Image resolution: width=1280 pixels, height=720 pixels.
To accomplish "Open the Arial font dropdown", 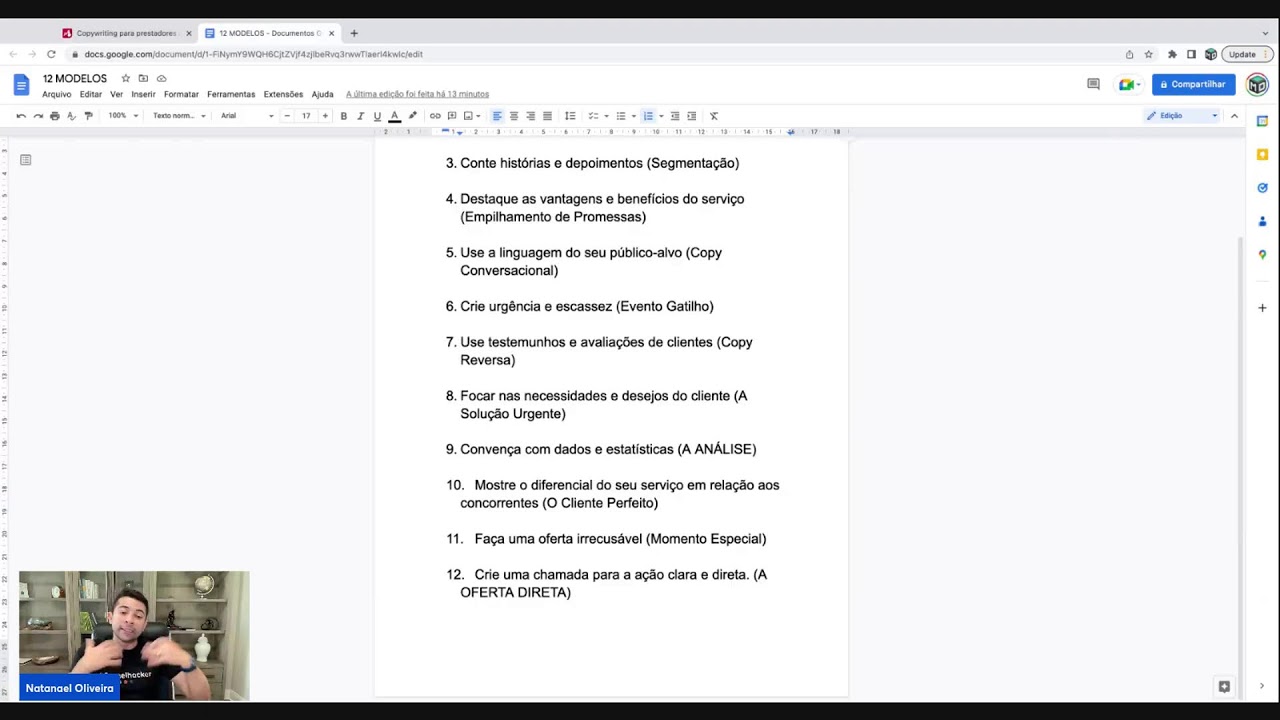I will tap(246, 116).
